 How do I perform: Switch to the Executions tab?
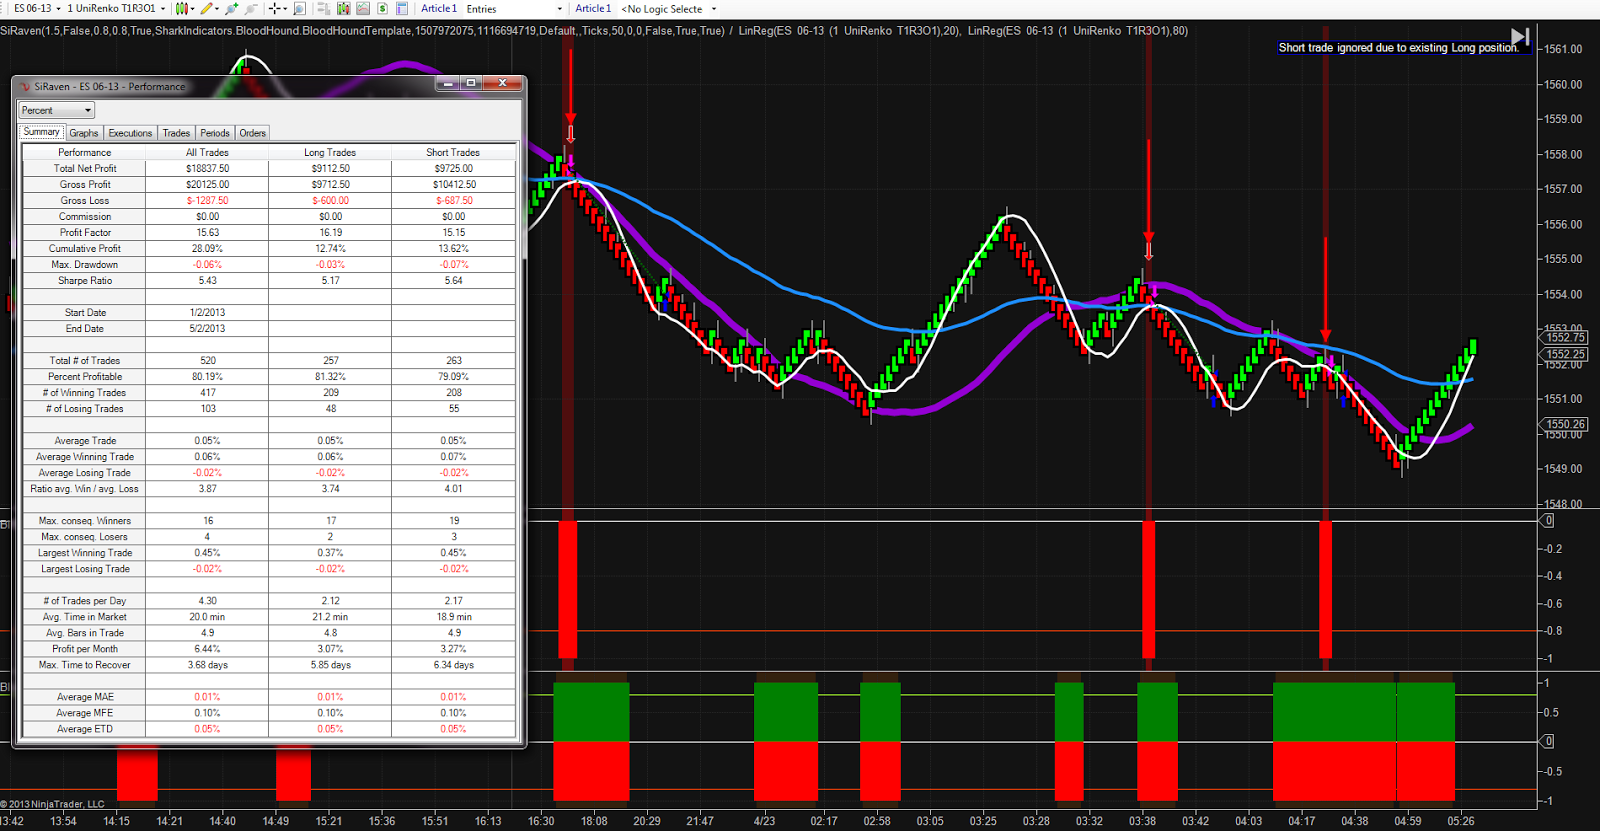130,133
